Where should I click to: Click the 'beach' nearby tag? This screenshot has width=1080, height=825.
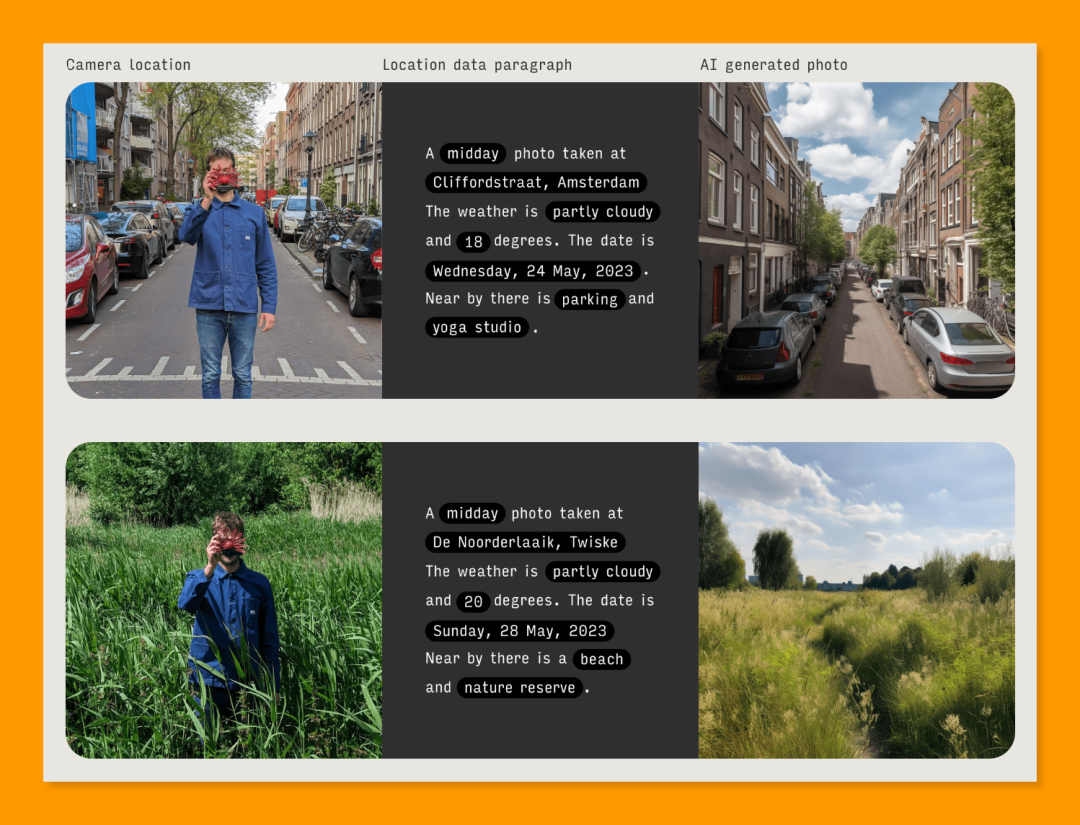click(x=601, y=659)
